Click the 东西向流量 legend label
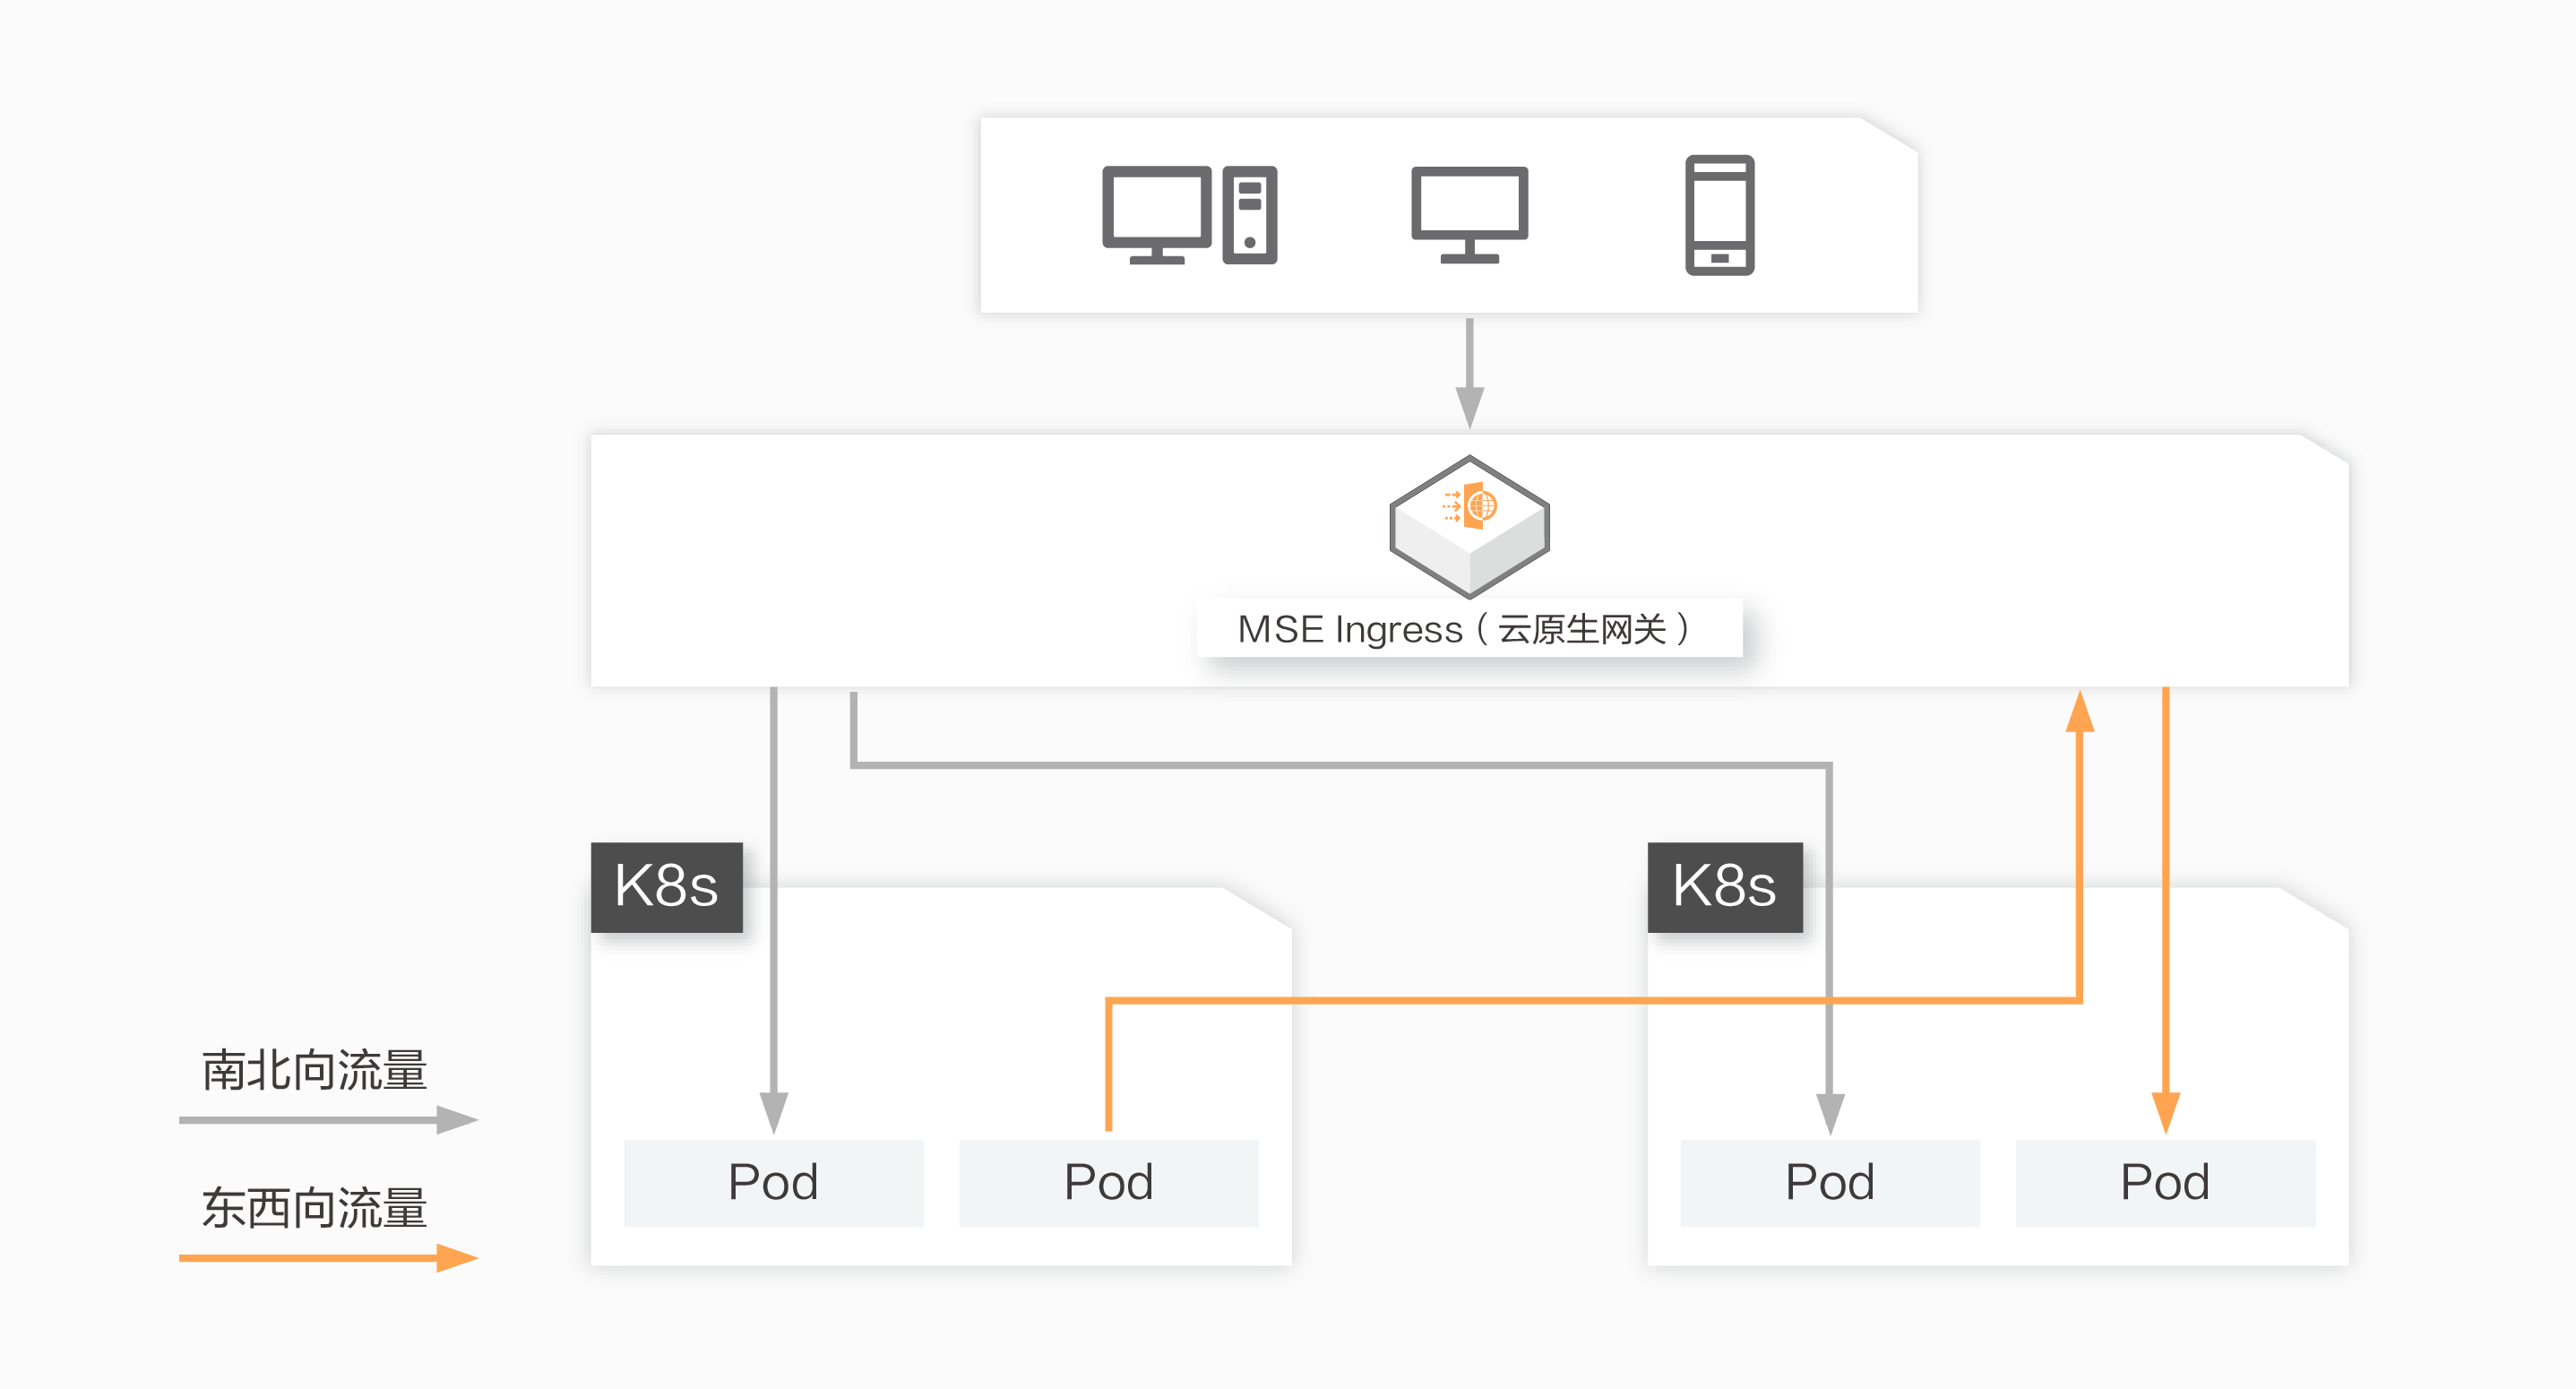 314,1207
